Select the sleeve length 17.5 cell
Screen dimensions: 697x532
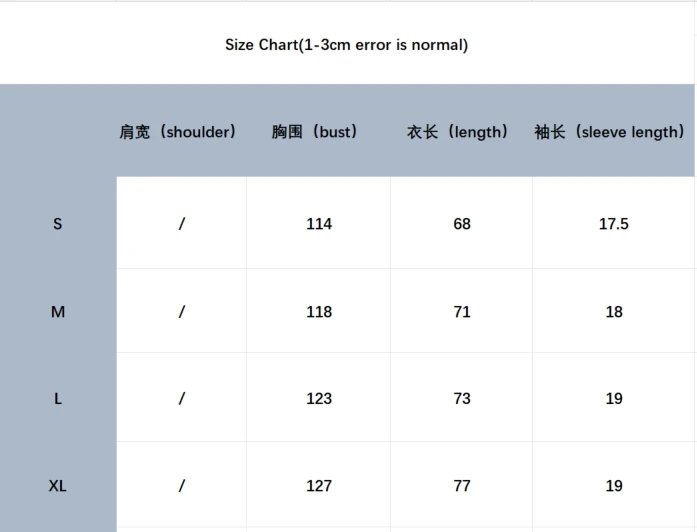pyautogui.click(x=613, y=223)
